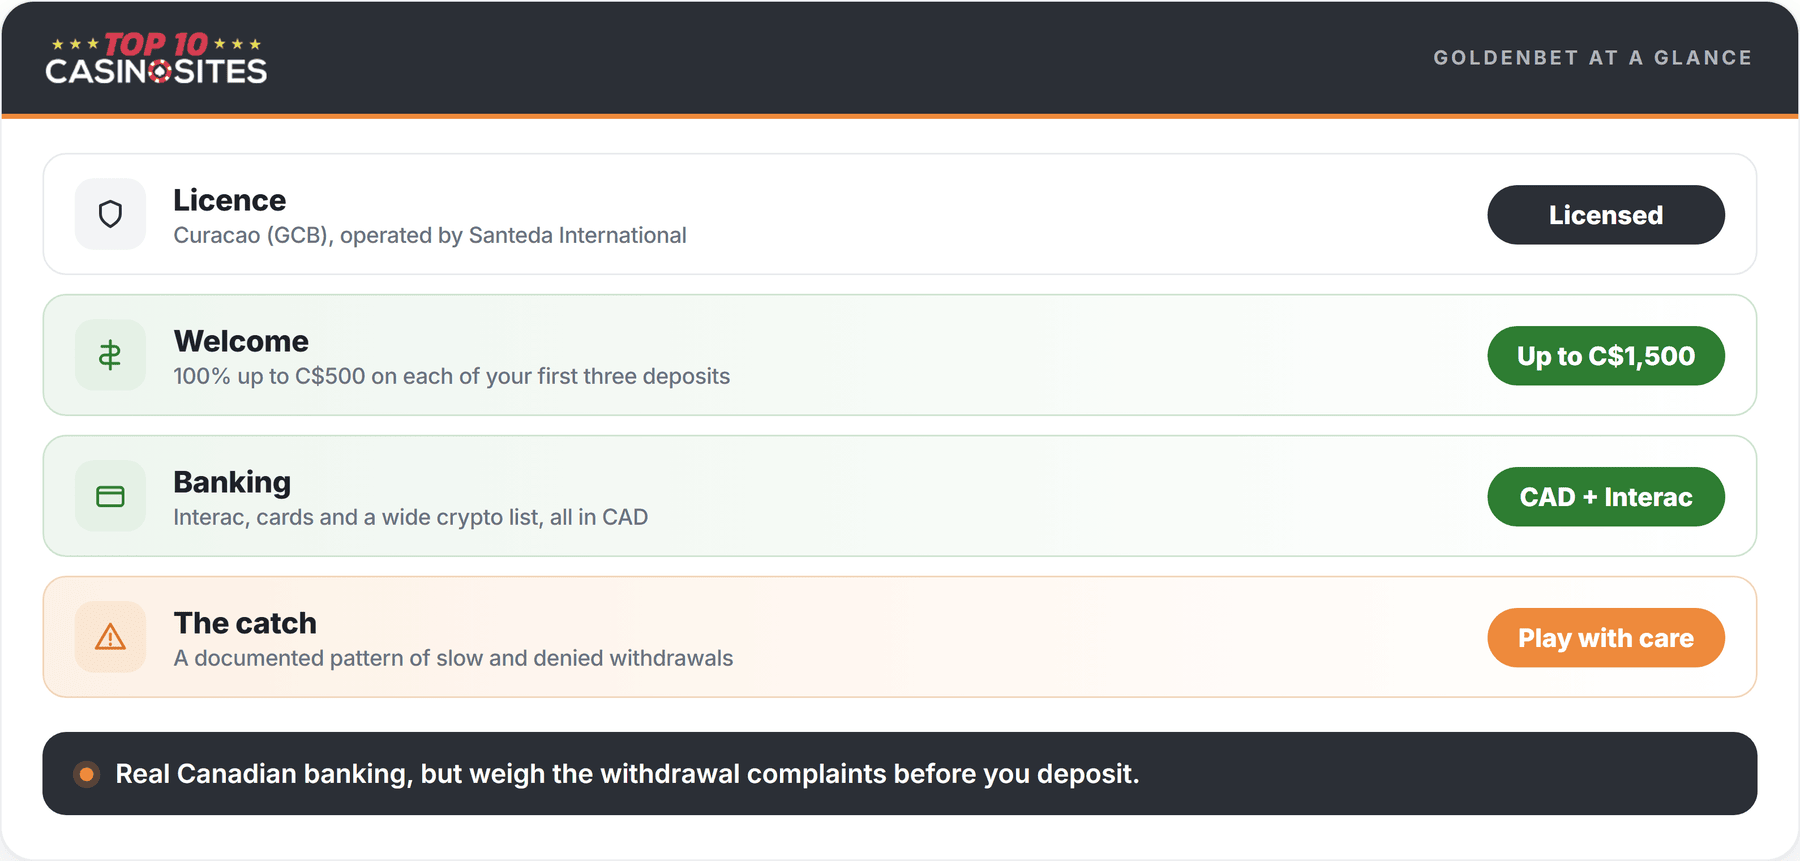
Task: Click the Real Canadian banking summary banner
Action: click(x=900, y=774)
